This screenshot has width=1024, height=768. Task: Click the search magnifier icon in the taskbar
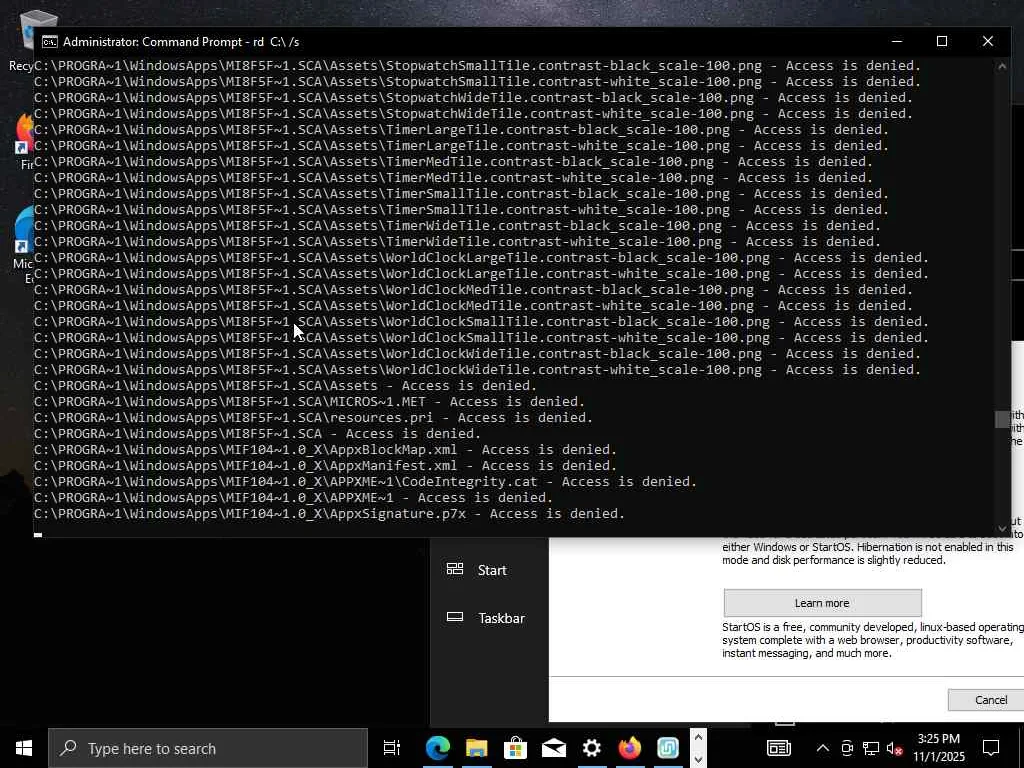click(x=69, y=748)
